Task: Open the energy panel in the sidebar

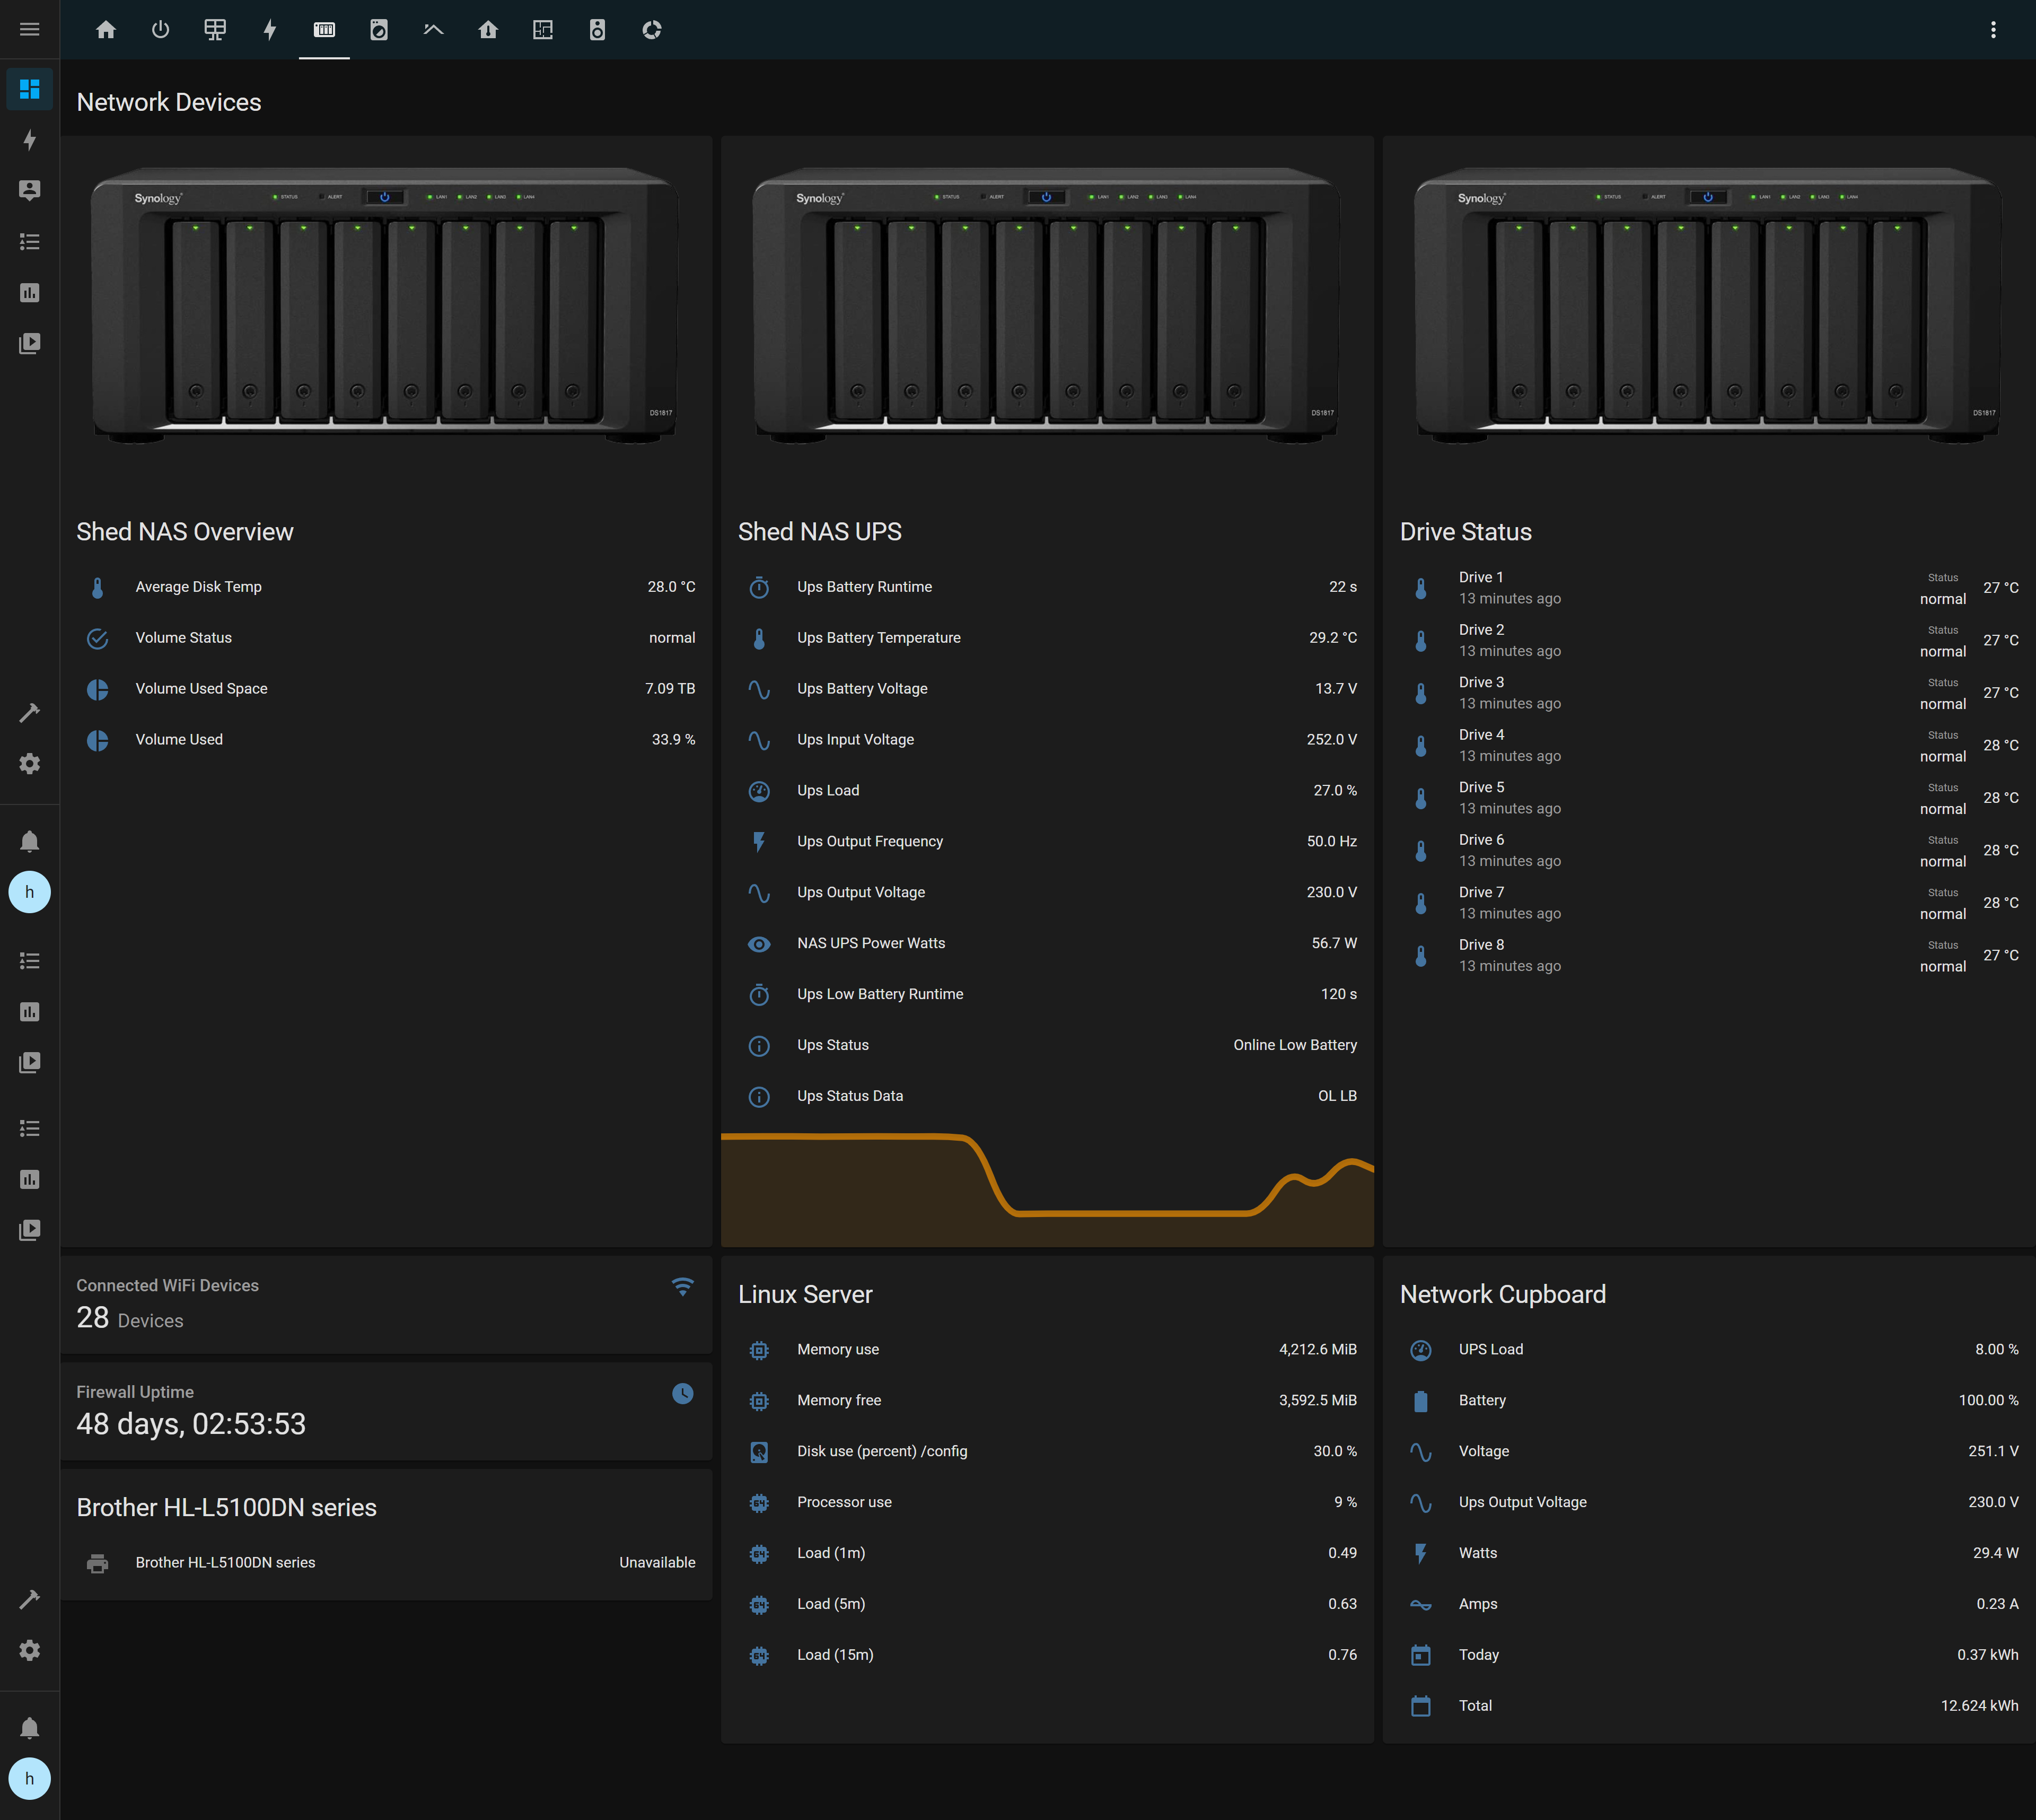Action: coord(29,141)
